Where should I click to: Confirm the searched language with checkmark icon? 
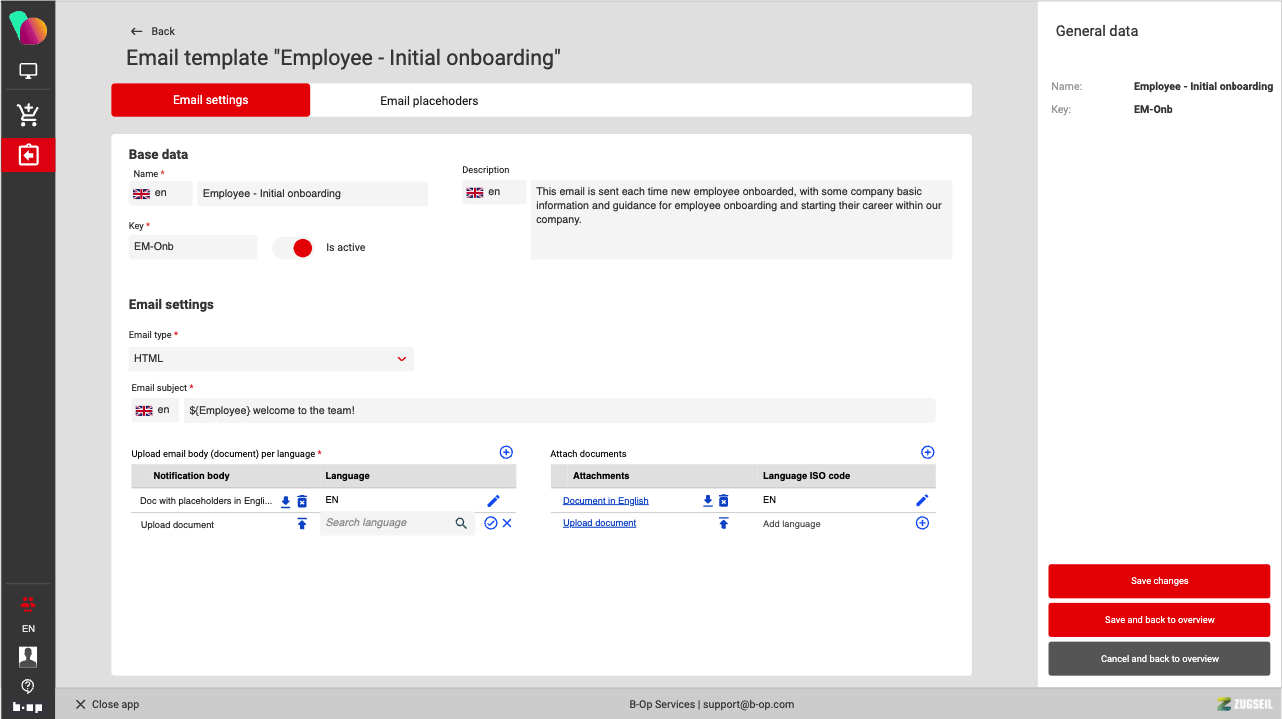tap(490, 523)
